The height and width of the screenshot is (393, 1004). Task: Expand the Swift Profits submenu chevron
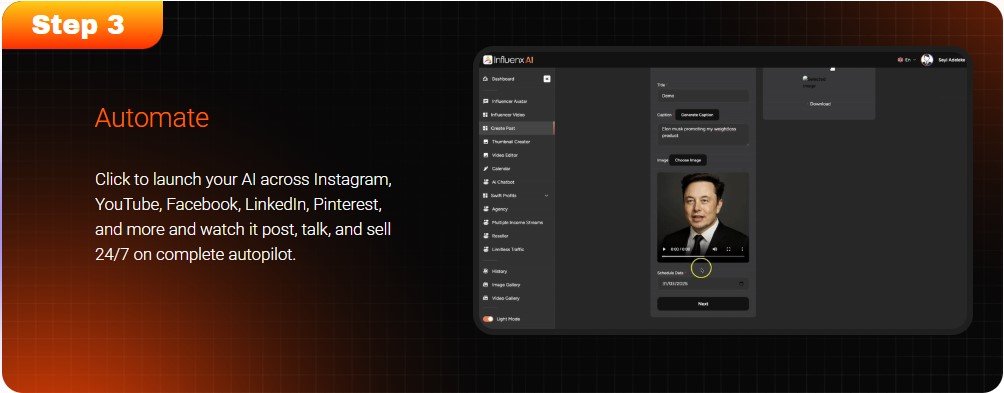point(546,195)
